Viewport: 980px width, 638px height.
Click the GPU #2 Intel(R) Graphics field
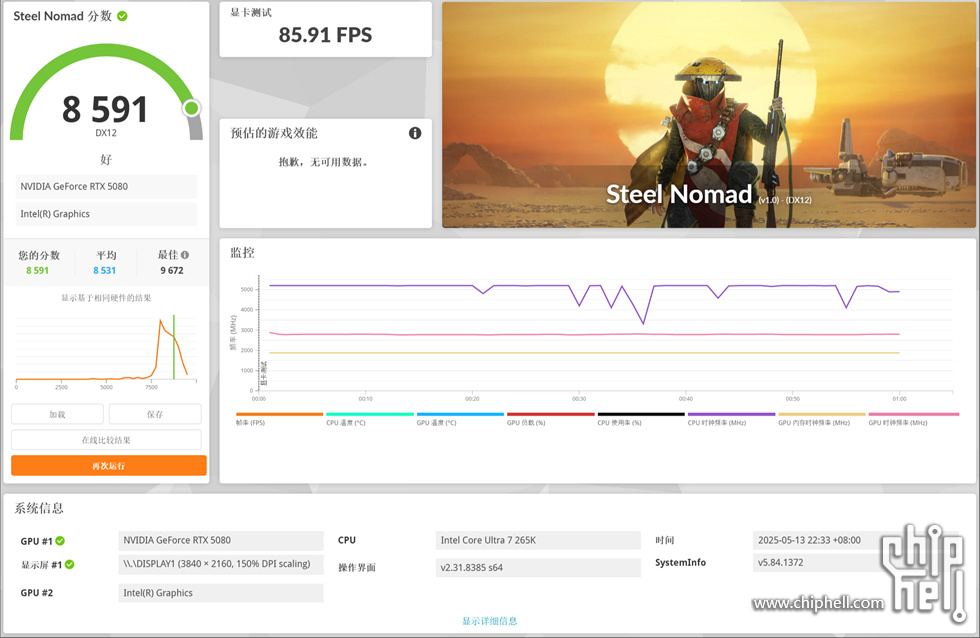(x=221, y=593)
